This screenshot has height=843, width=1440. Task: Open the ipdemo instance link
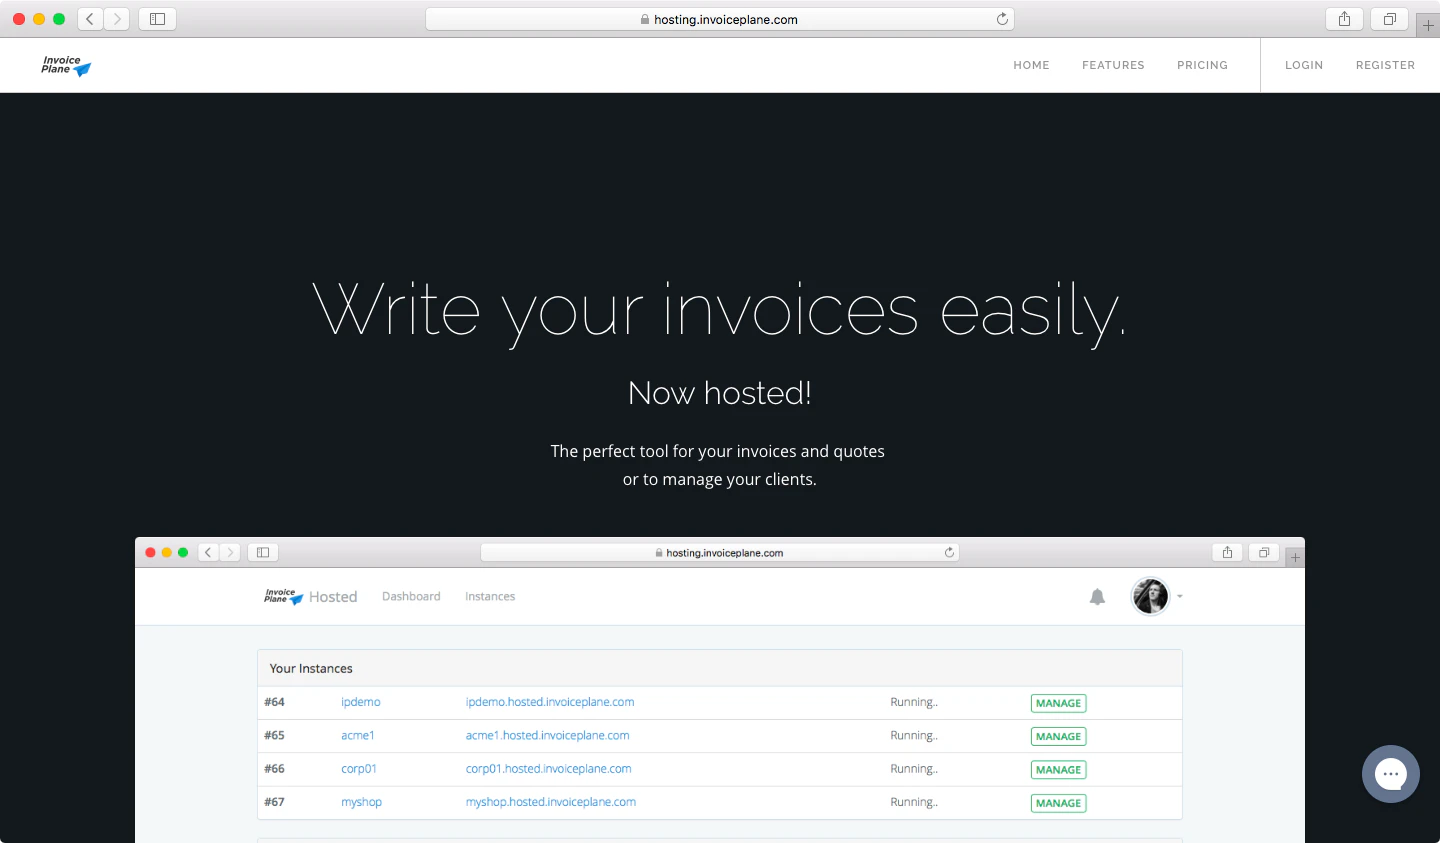tap(361, 702)
